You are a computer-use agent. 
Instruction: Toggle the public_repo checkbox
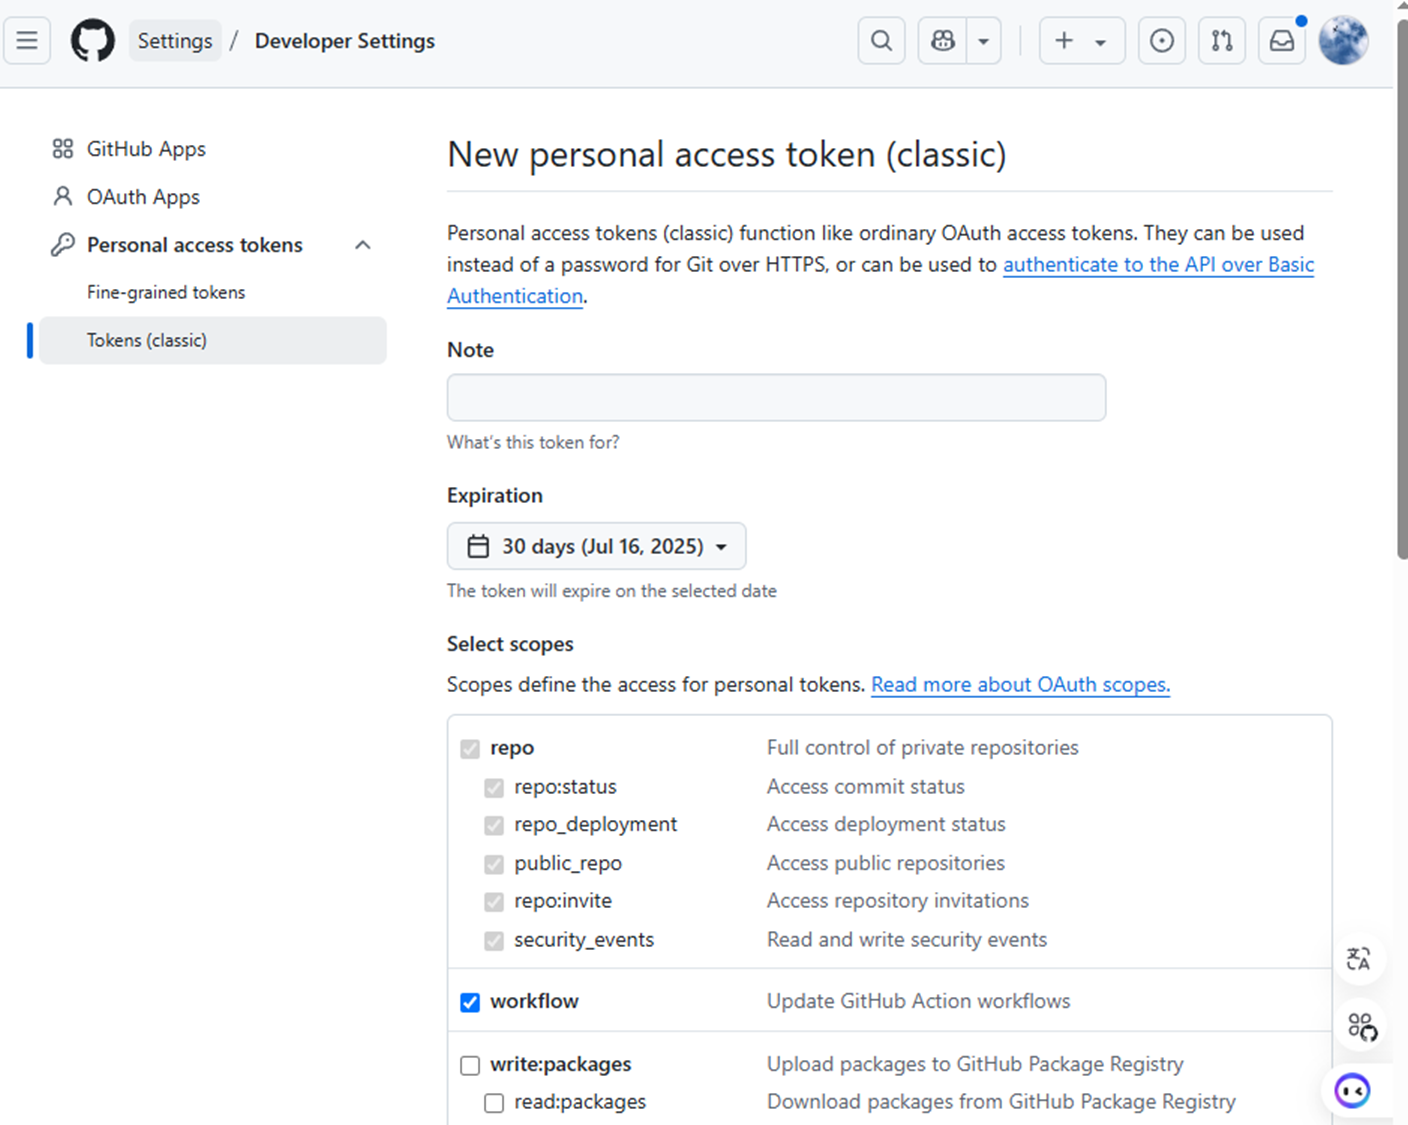click(x=494, y=863)
